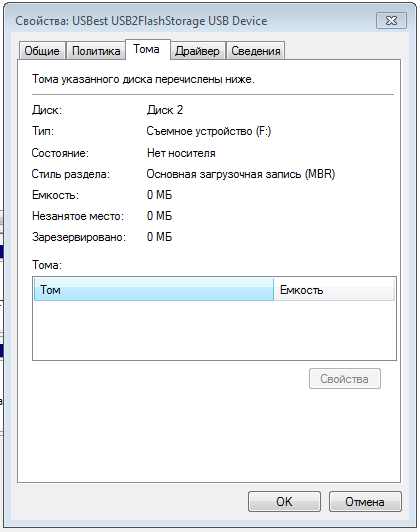Open the Сведения tab
The width and height of the screenshot is (417, 532).
point(255,51)
